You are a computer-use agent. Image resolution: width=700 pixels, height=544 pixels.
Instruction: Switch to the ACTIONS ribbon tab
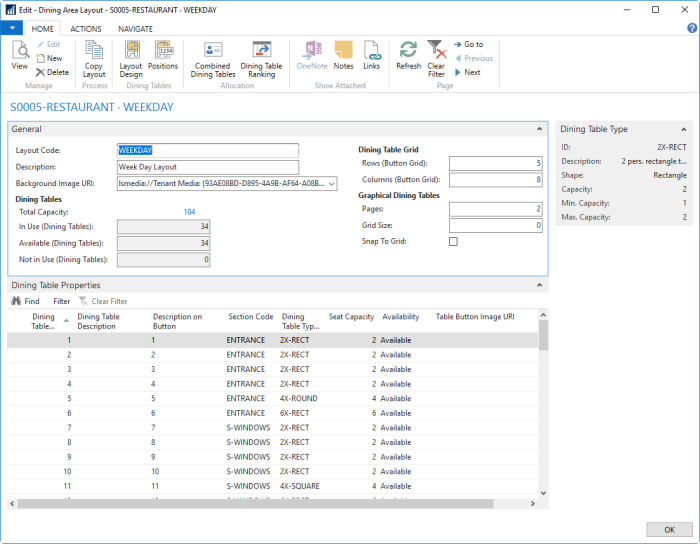tap(85, 29)
